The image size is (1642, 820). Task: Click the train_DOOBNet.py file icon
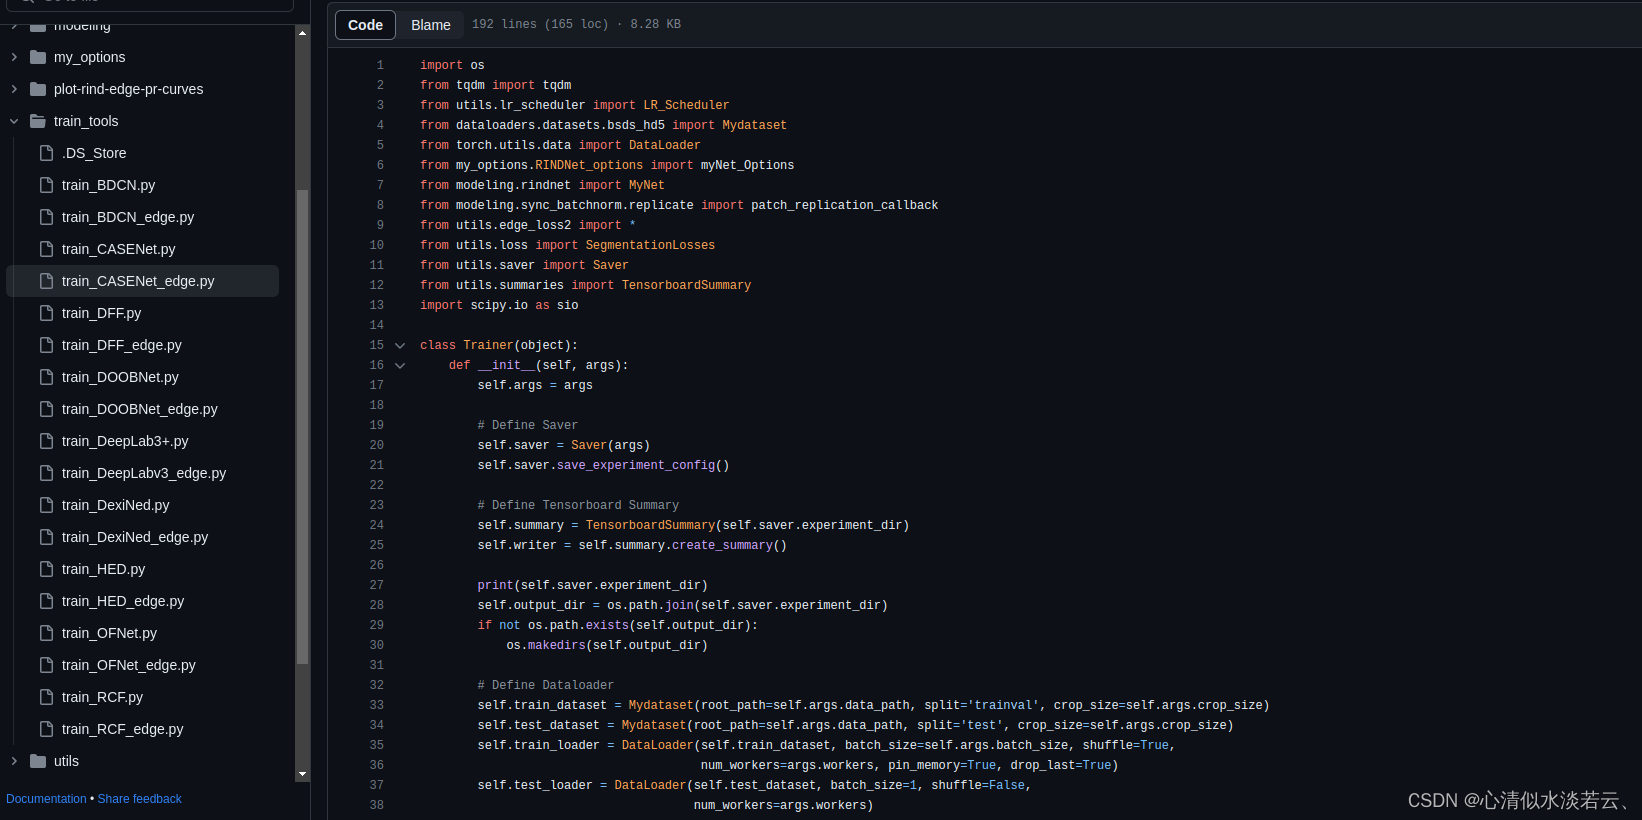(46, 377)
